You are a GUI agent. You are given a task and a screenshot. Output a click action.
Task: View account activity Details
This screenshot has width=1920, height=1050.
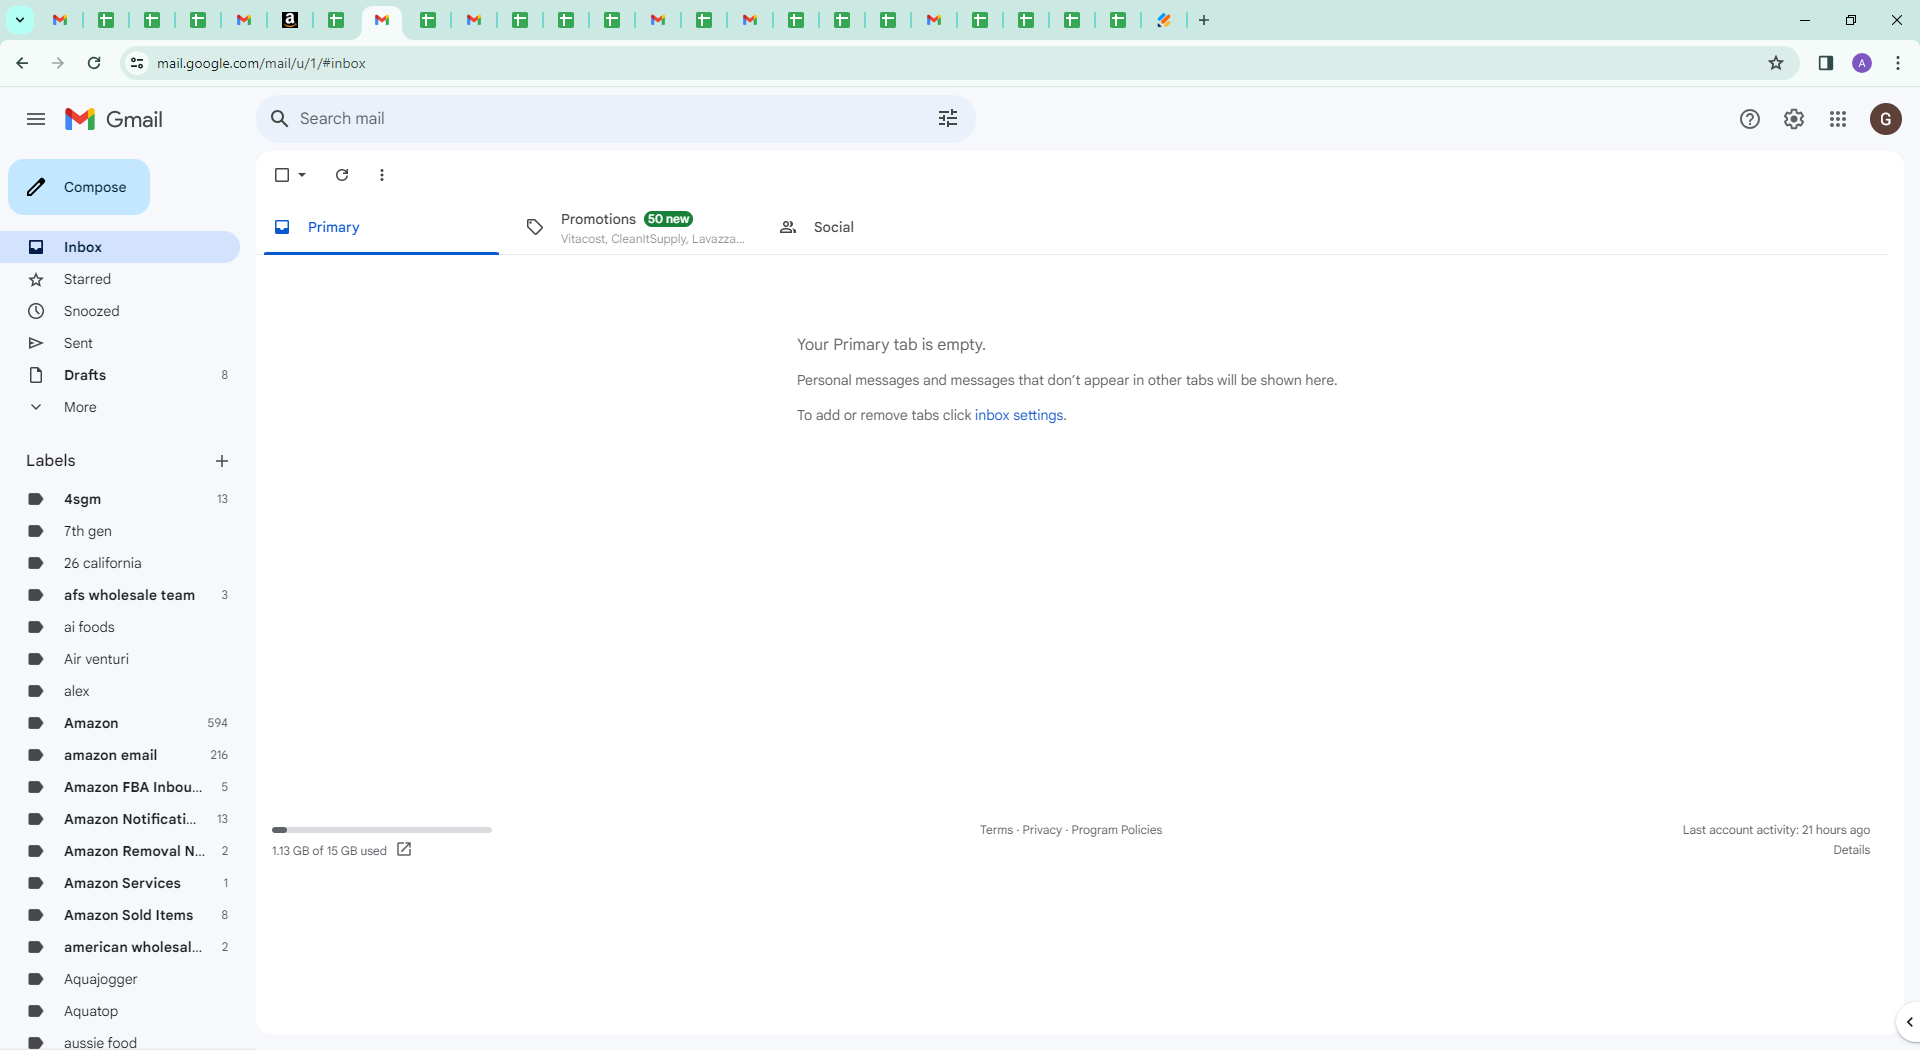1852,850
